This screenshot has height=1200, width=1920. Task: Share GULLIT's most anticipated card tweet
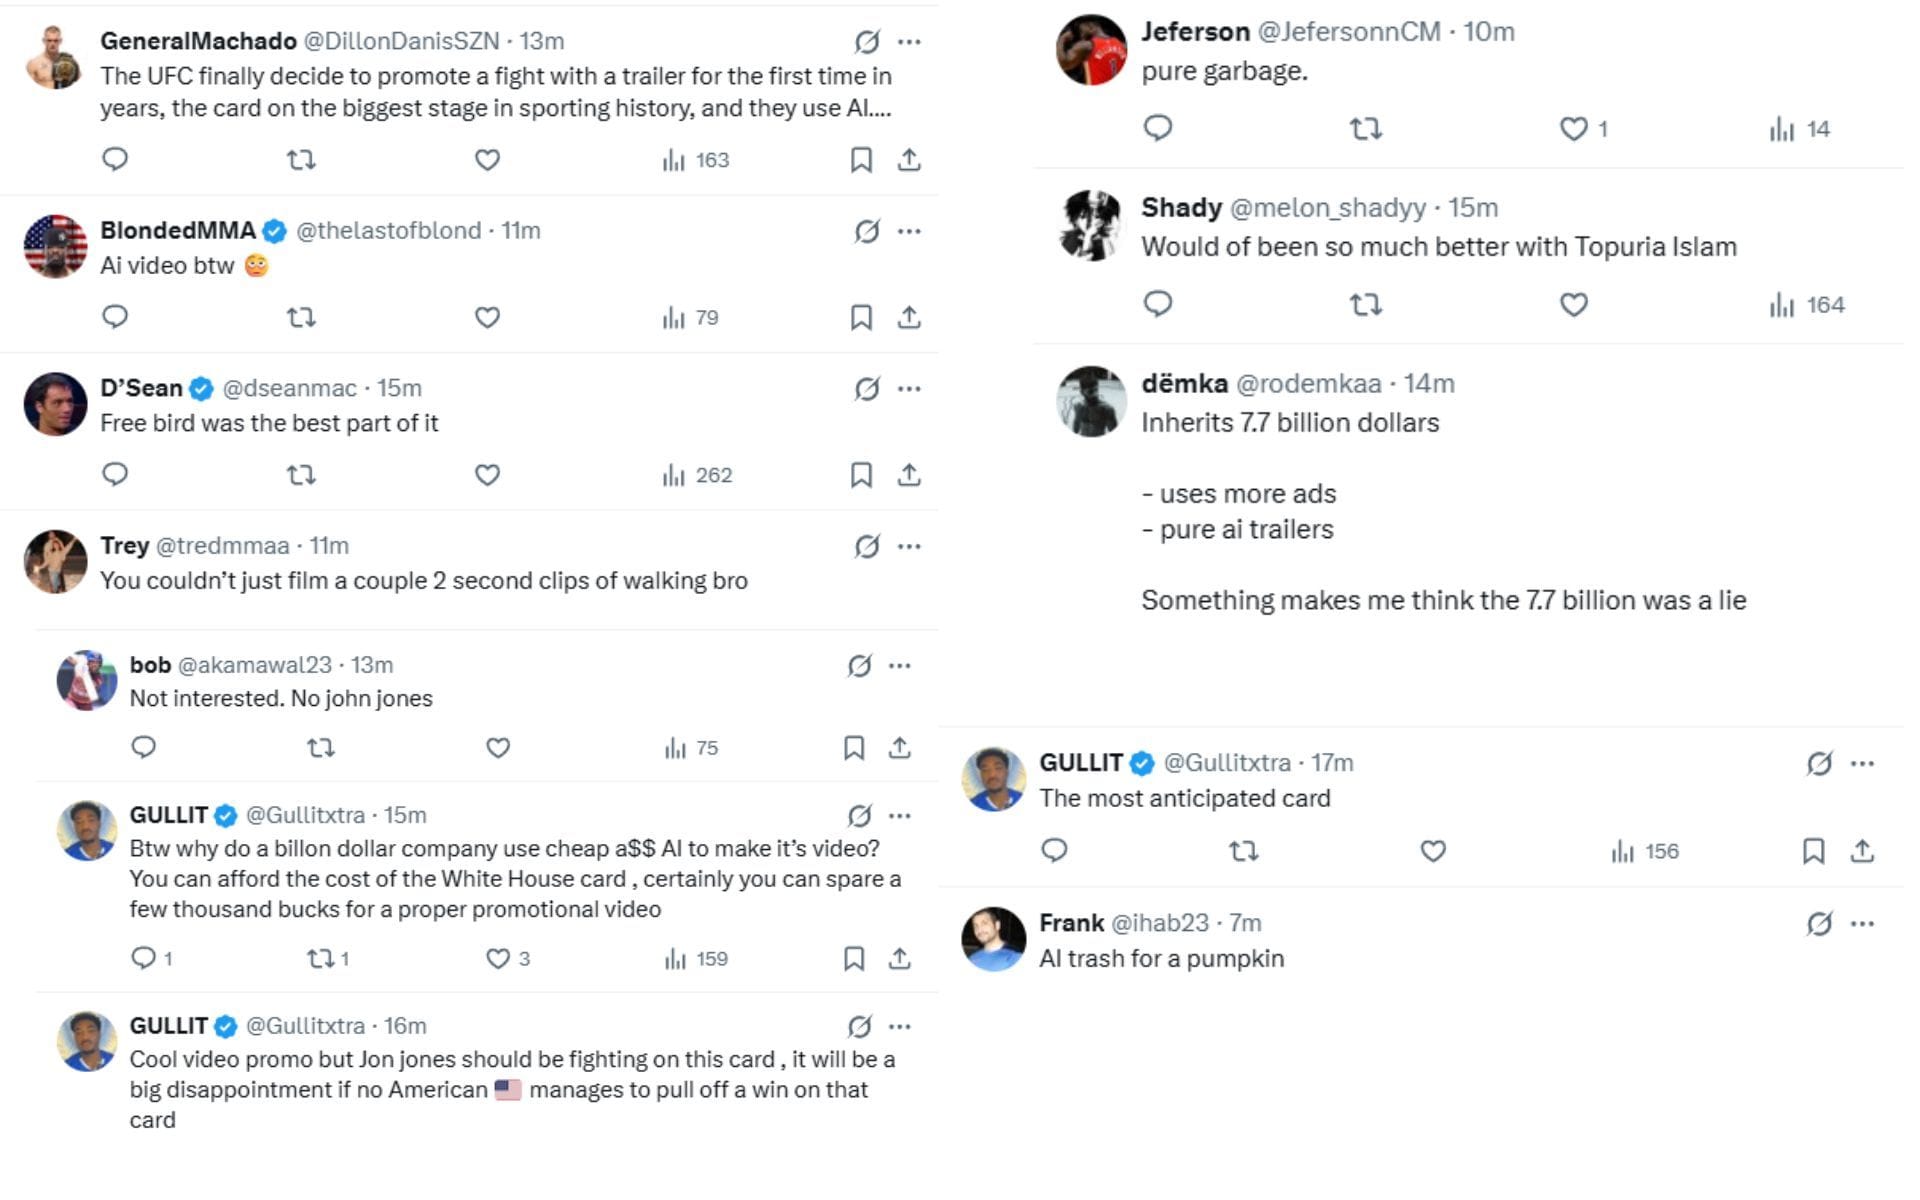click(x=1864, y=852)
